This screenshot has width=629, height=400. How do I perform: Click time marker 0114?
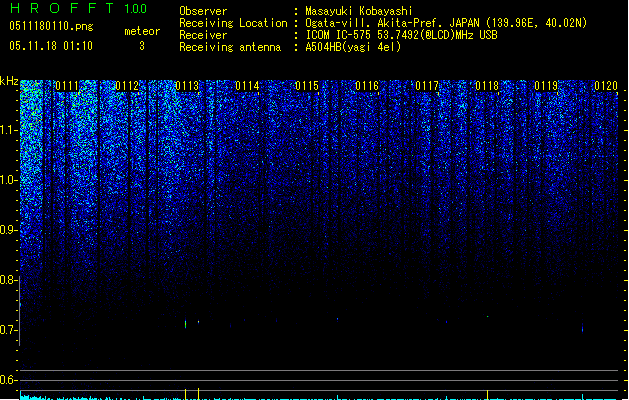tap(247, 86)
